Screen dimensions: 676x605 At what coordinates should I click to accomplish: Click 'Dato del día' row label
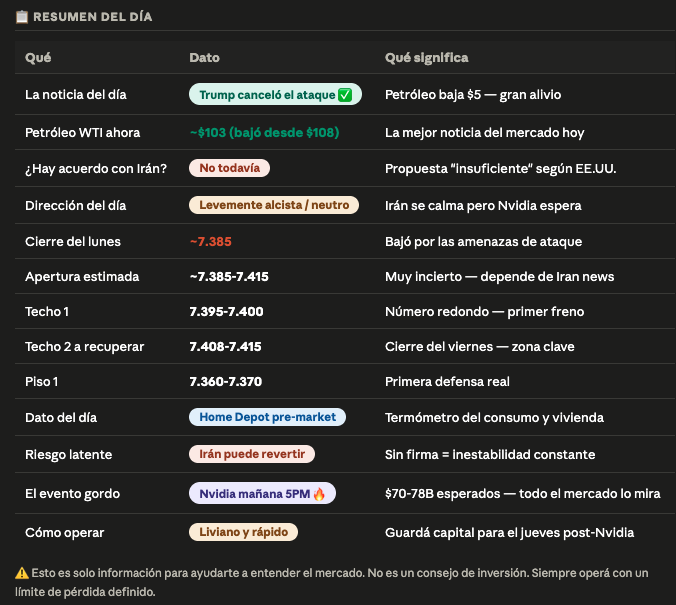click(x=61, y=417)
